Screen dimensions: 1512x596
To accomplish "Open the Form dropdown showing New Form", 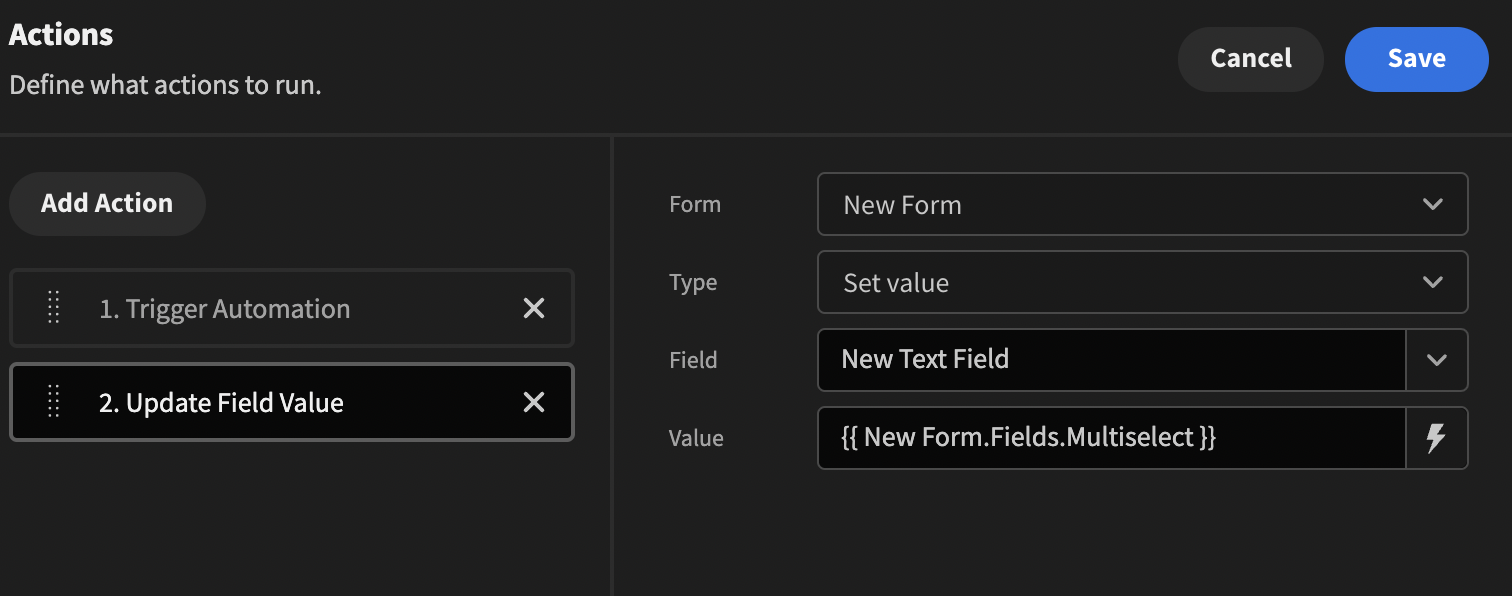I will pyautogui.click(x=1142, y=205).
